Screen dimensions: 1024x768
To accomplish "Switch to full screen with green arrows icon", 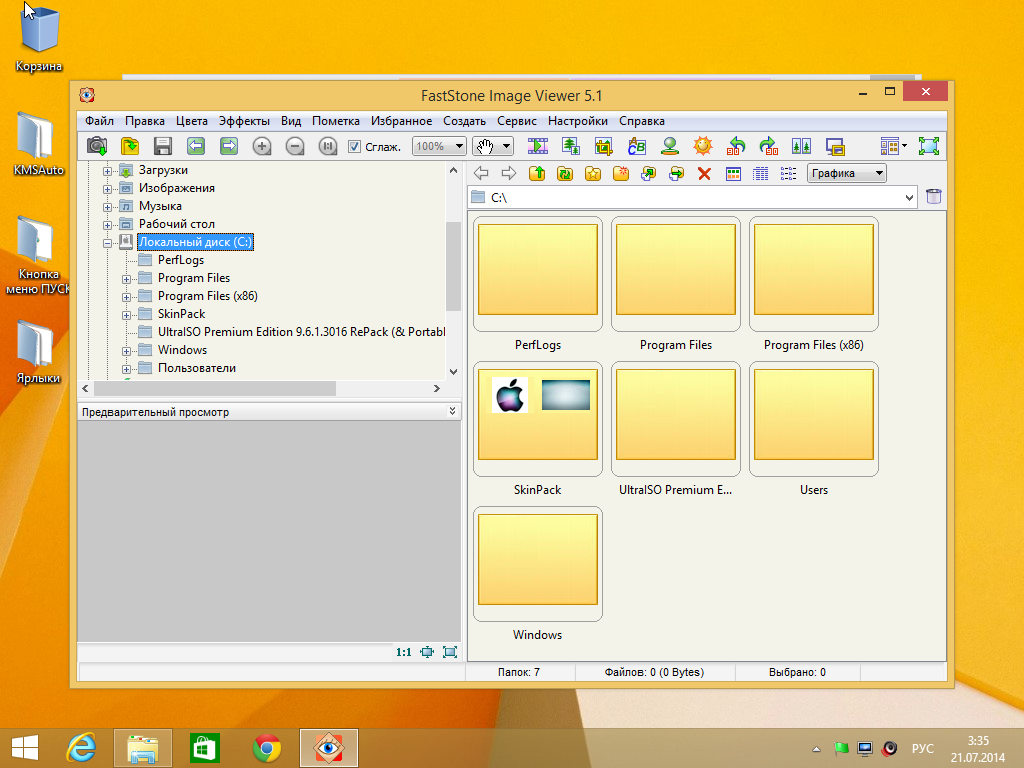I will tap(929, 146).
